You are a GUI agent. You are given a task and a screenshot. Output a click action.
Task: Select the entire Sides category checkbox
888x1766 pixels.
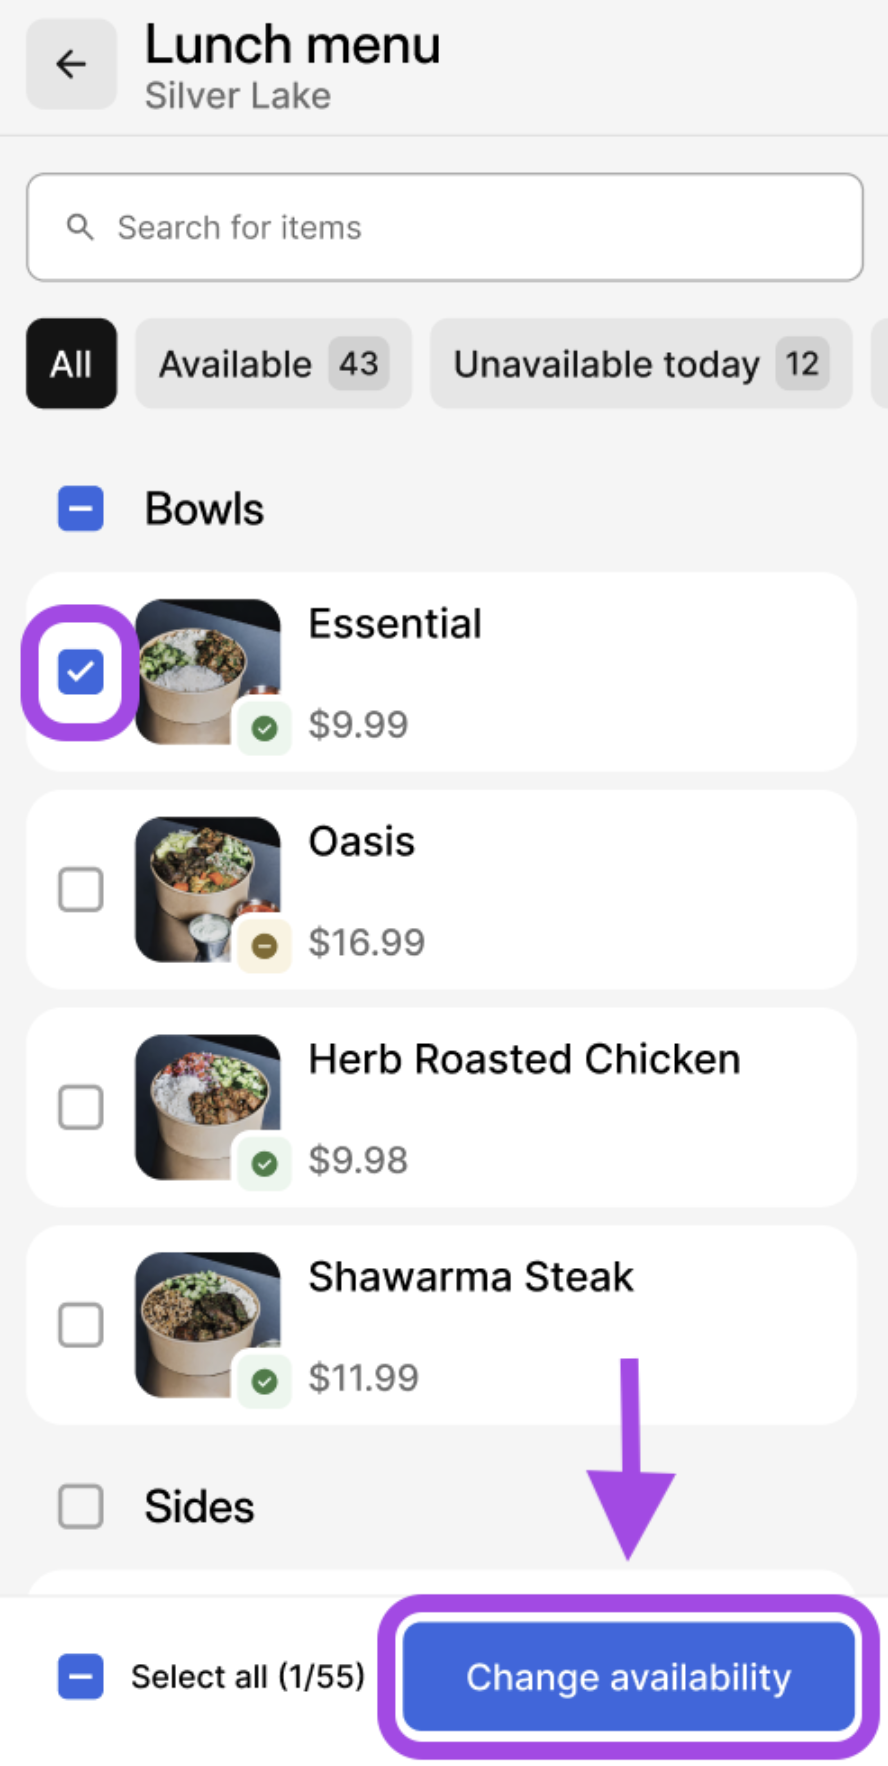click(81, 1506)
